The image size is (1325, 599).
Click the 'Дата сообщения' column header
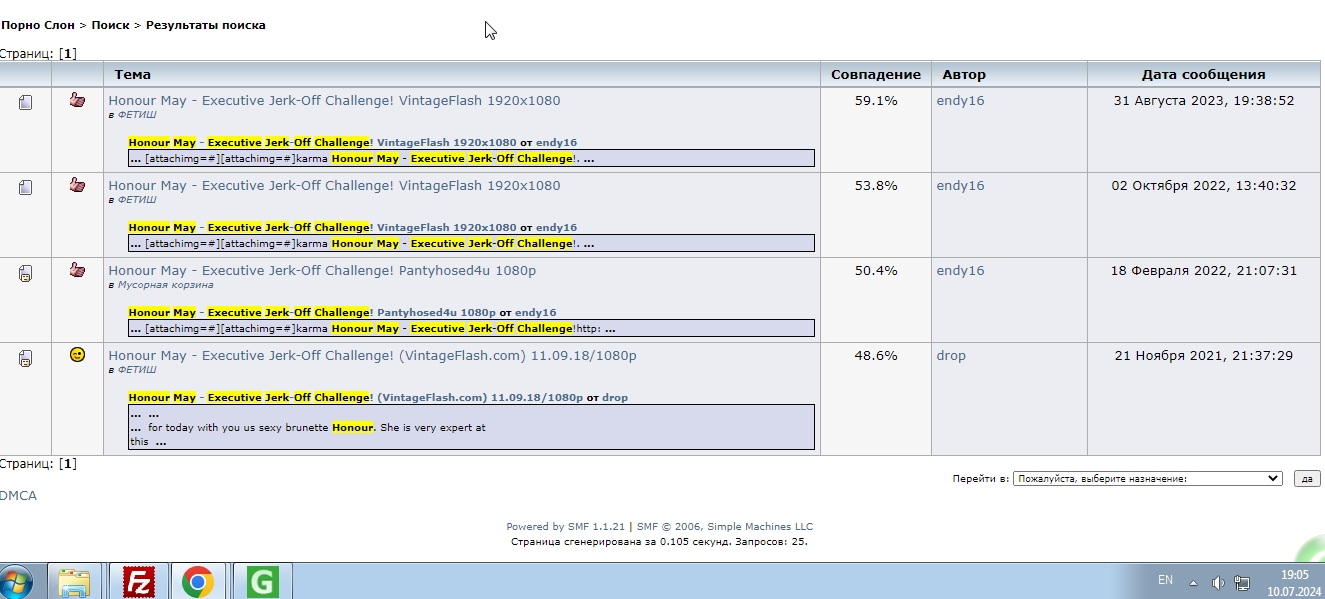point(1204,75)
